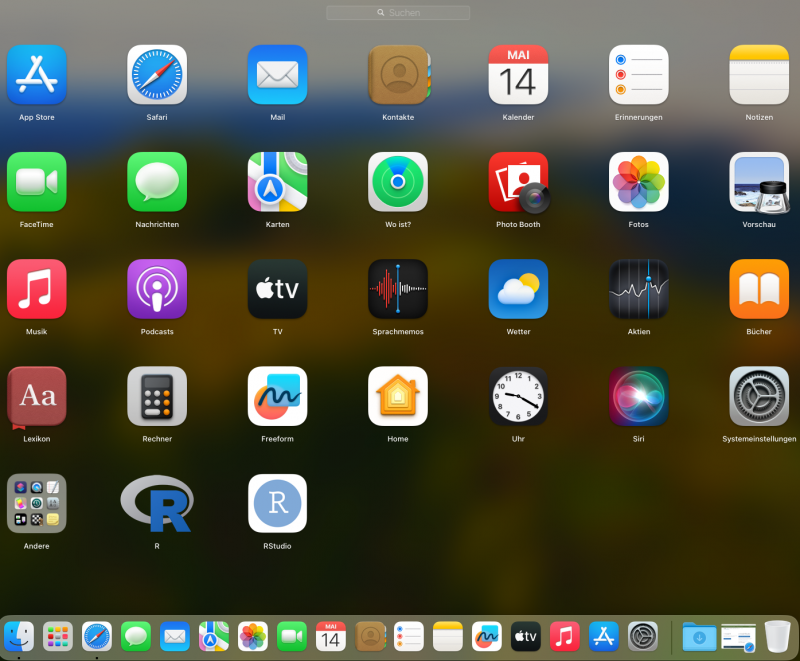This screenshot has width=800, height=661.
Task: Open Erinnerungen in the Dock
Action: [x=409, y=637]
